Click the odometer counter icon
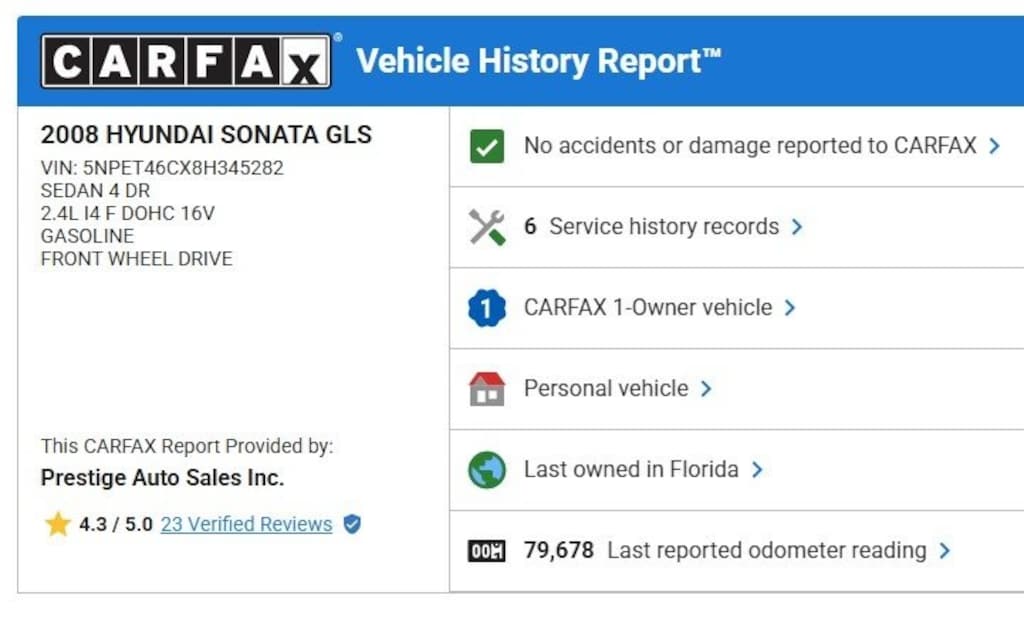1024x622 pixels. point(487,551)
